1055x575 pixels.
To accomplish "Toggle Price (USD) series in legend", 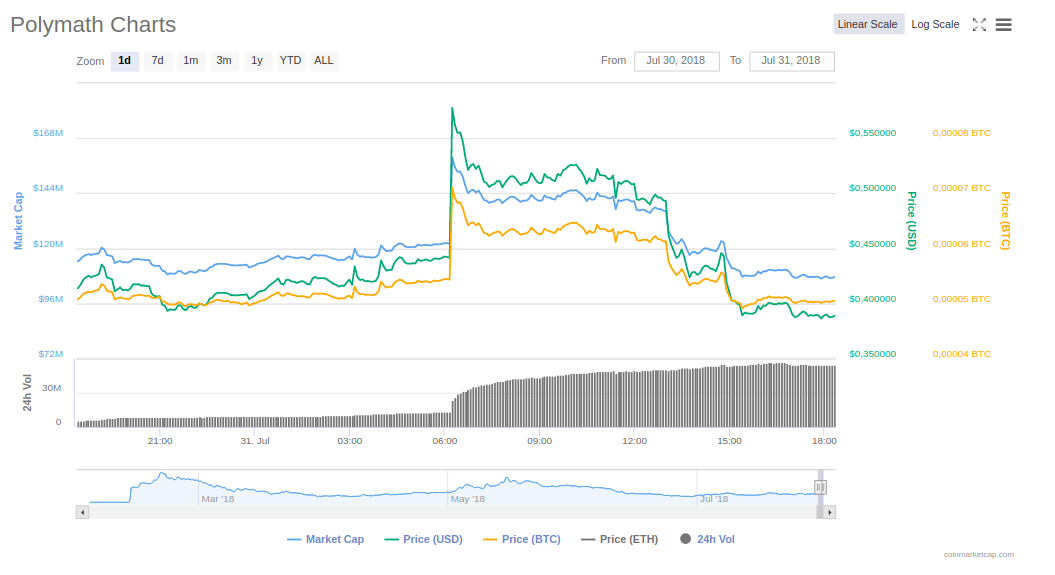I will tap(424, 539).
